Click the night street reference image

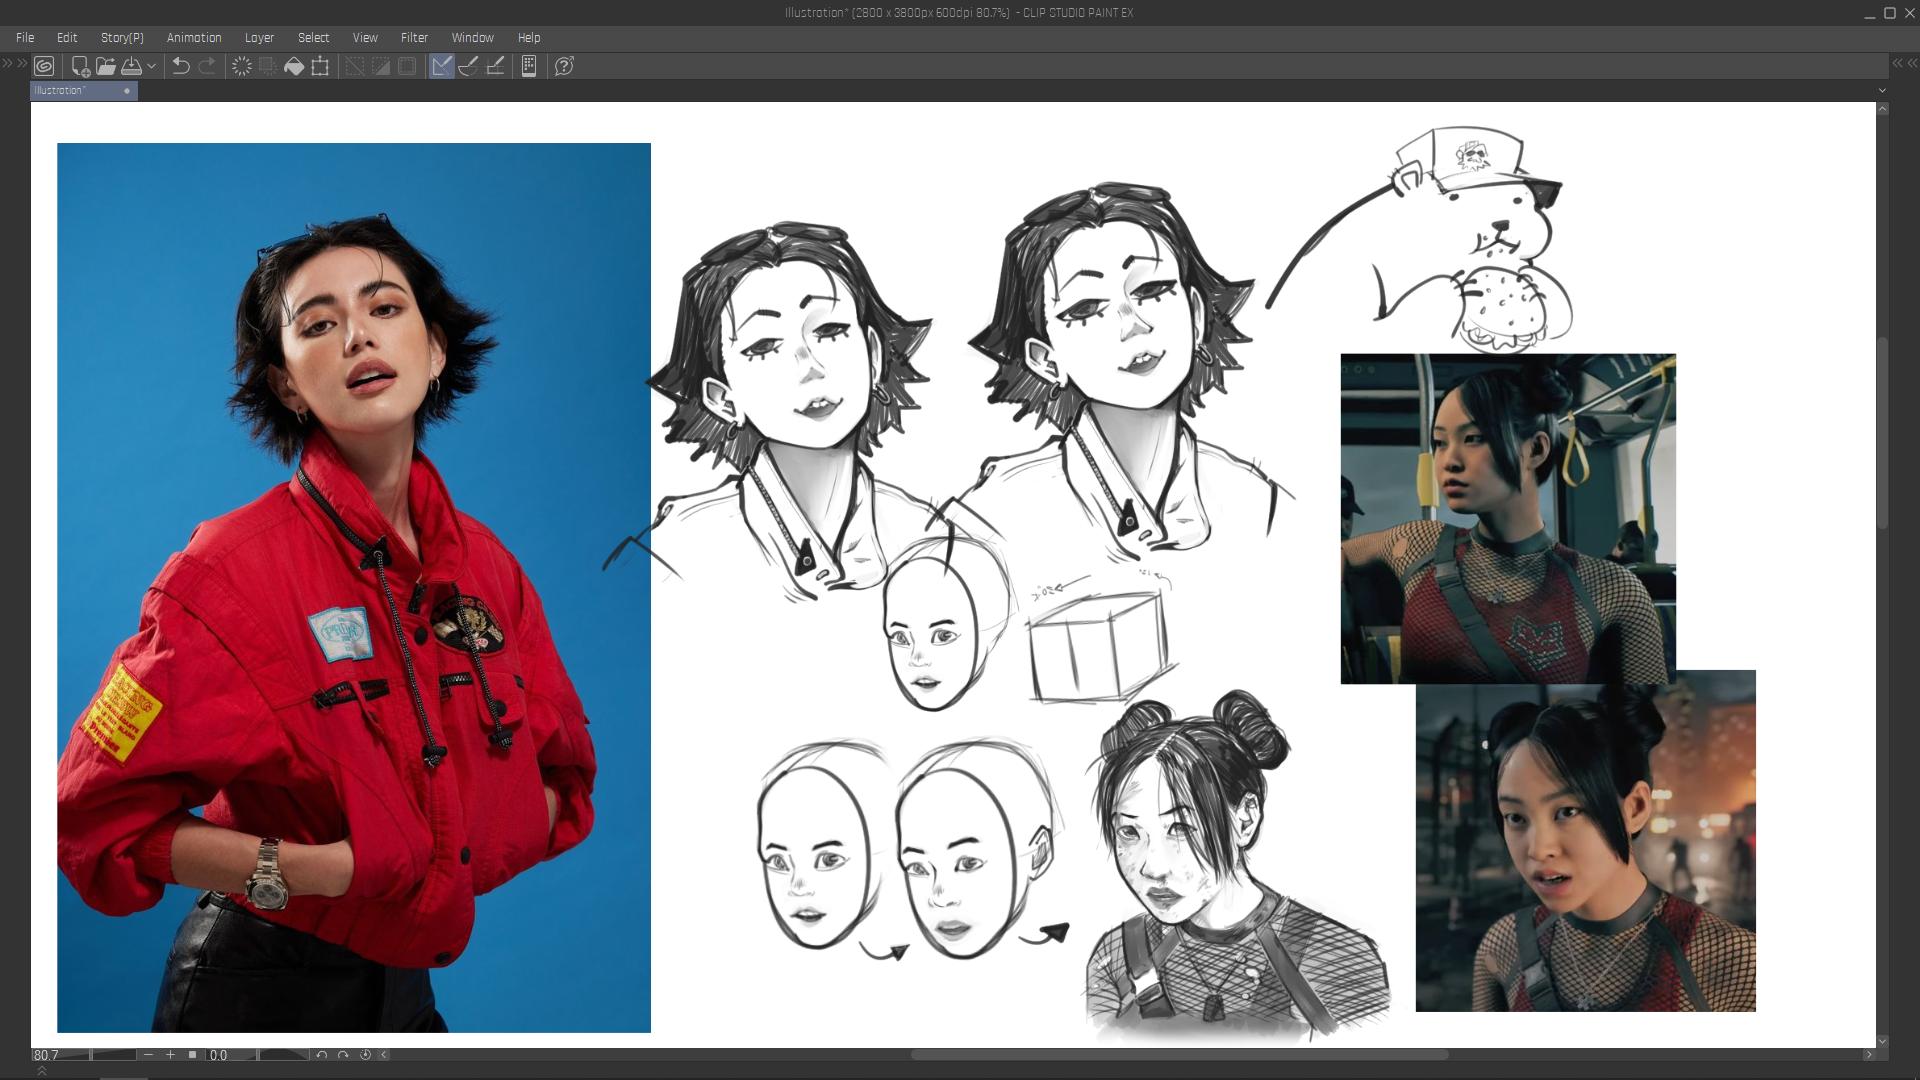coord(1586,850)
